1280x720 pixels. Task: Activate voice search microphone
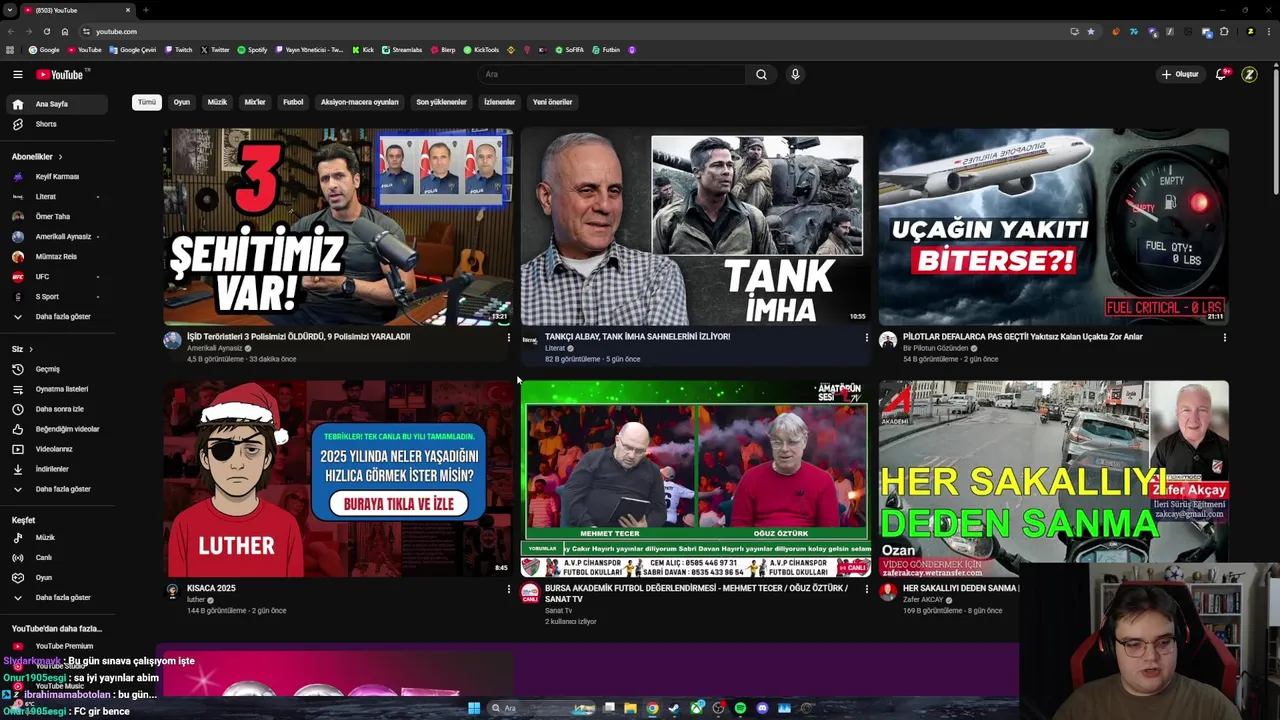coord(795,74)
